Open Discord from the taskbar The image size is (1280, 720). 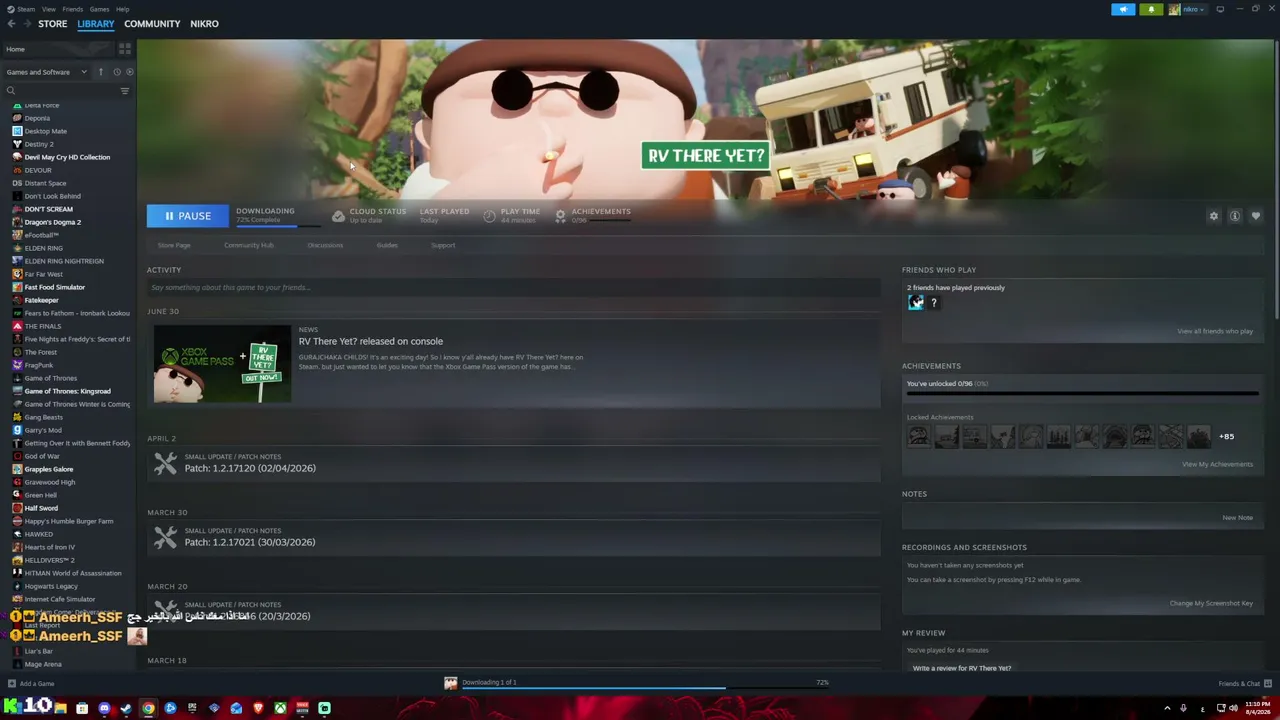(x=104, y=708)
